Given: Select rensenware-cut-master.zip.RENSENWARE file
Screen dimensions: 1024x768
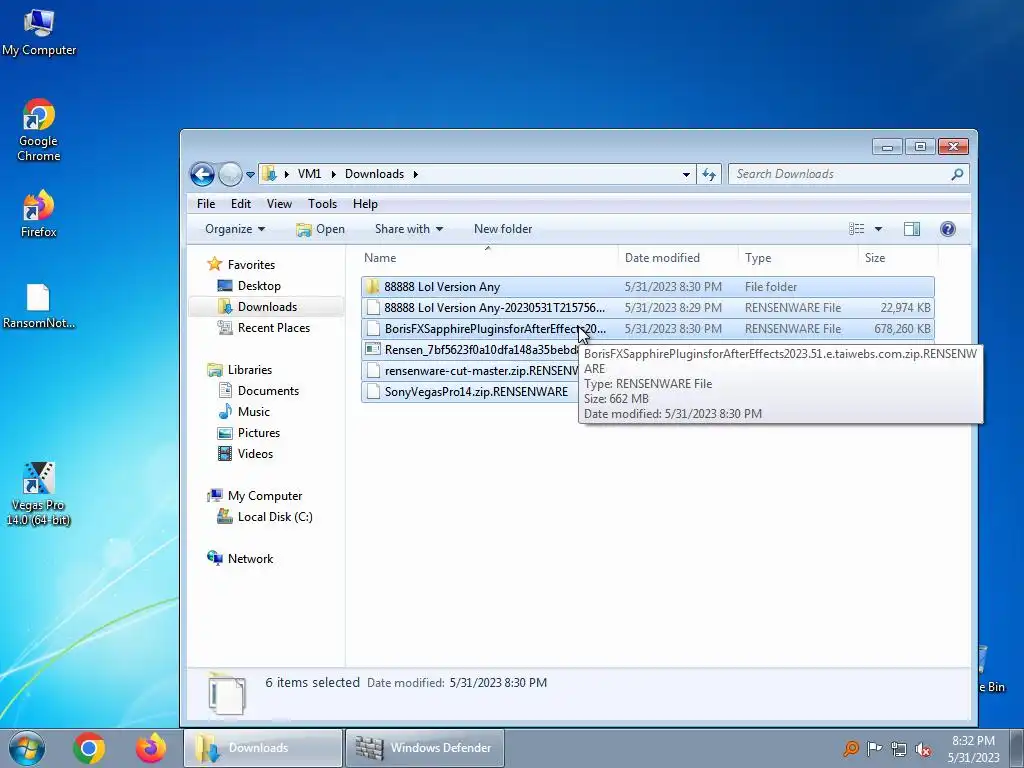Looking at the screenshot, I should (x=470, y=370).
